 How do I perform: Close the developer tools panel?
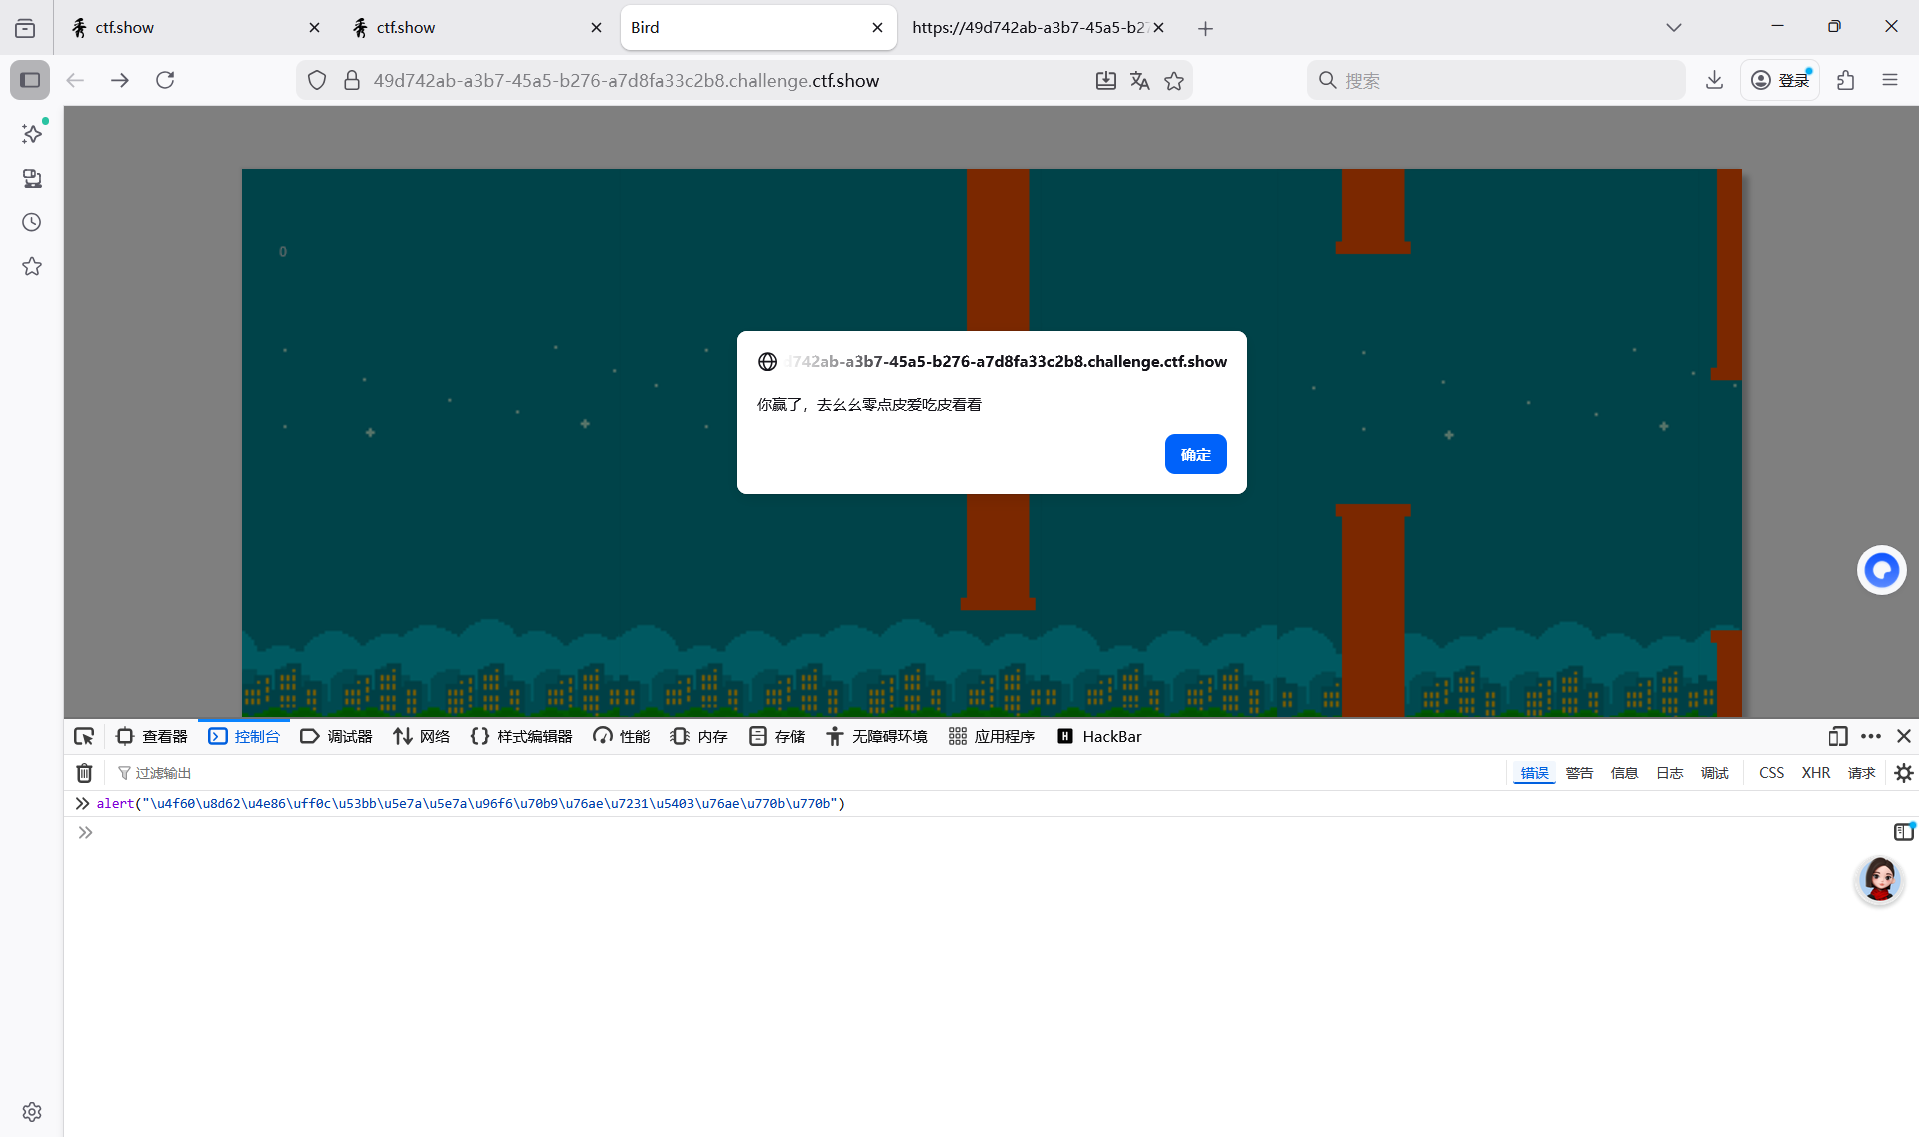(x=1903, y=737)
